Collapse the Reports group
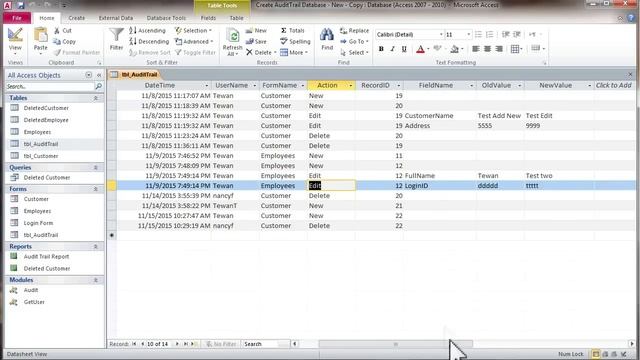The width and height of the screenshot is (640, 360). 96,247
